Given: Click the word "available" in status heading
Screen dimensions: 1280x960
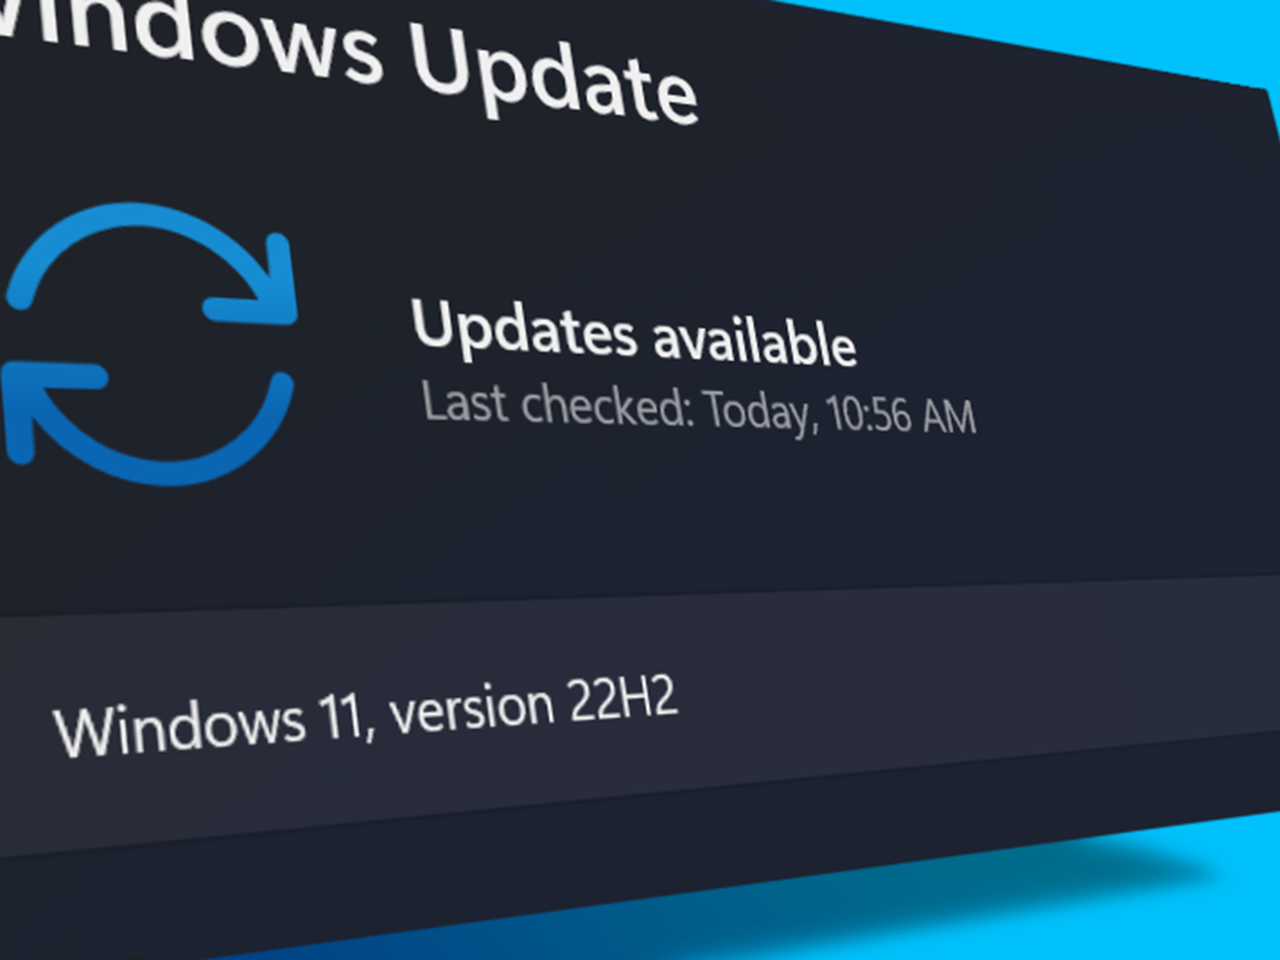Looking at the screenshot, I should 755,341.
